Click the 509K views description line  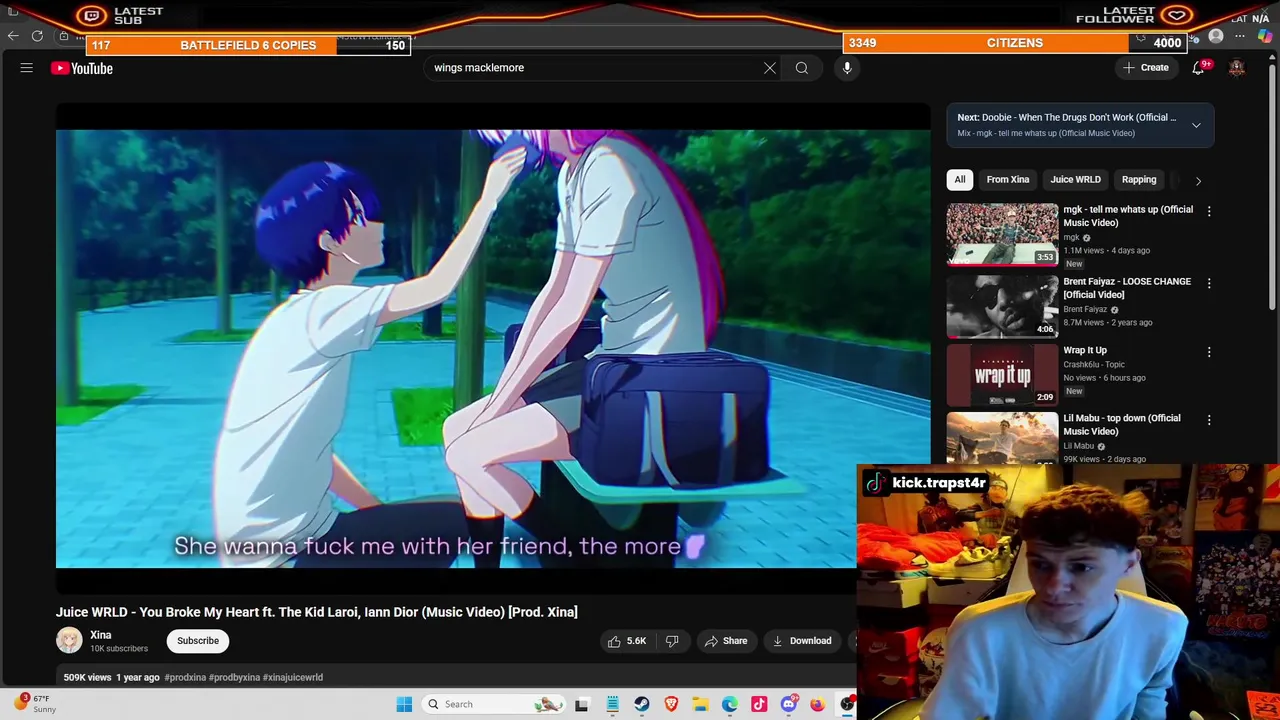tap(193, 677)
